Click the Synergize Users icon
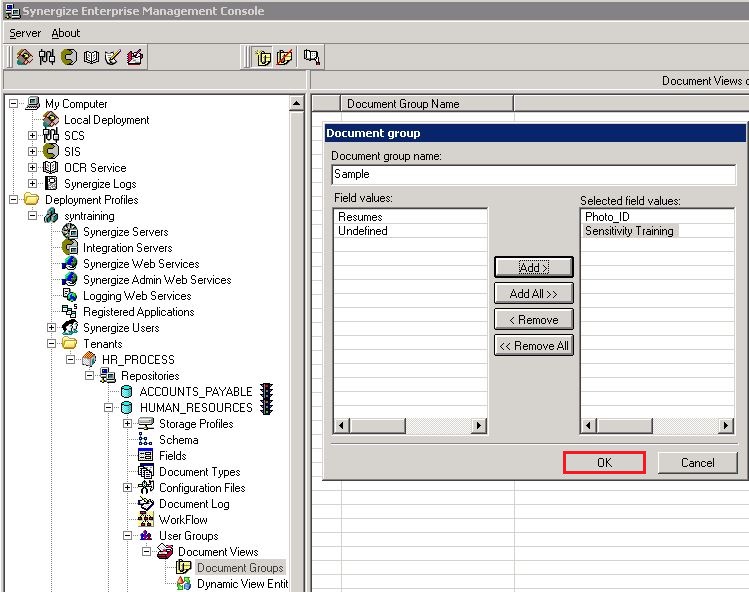This screenshot has width=749, height=592. (70, 327)
